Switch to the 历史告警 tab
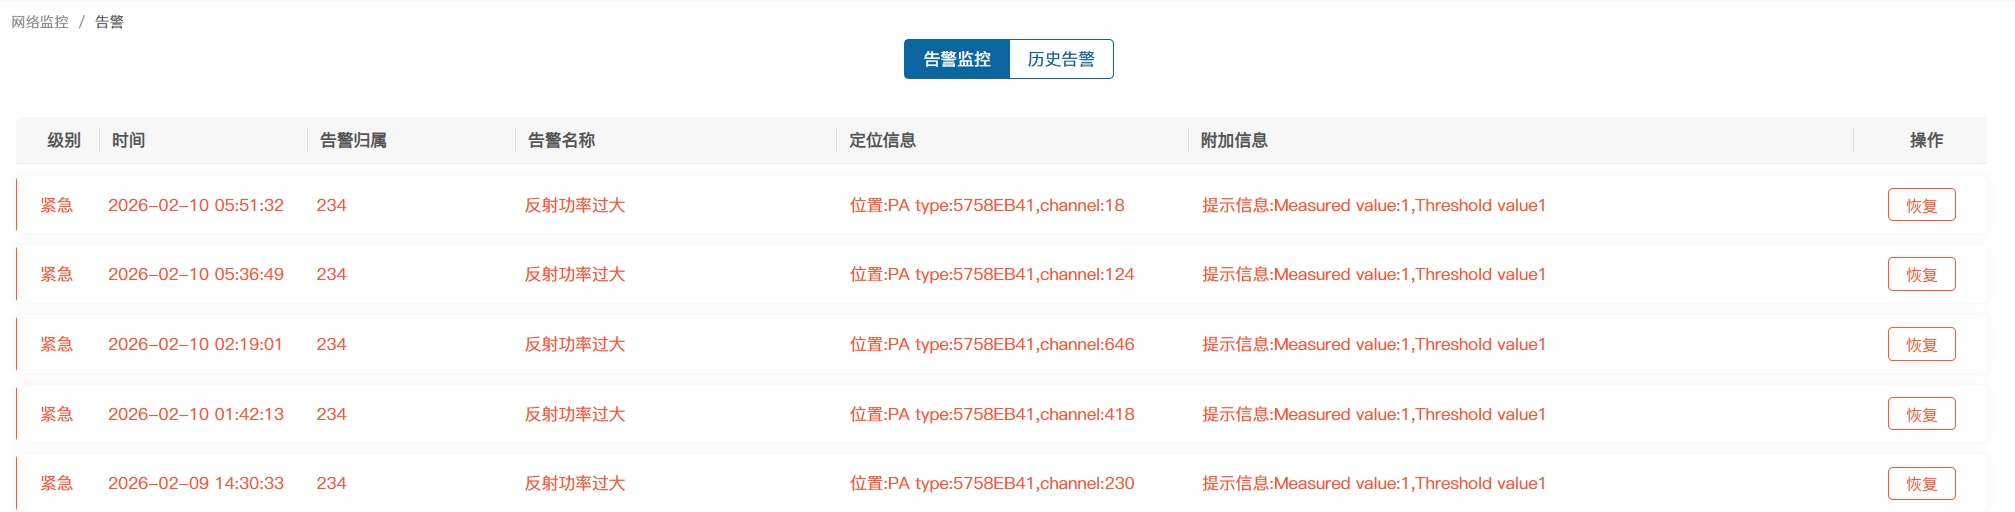The width and height of the screenshot is (2015, 512). pos(1061,59)
